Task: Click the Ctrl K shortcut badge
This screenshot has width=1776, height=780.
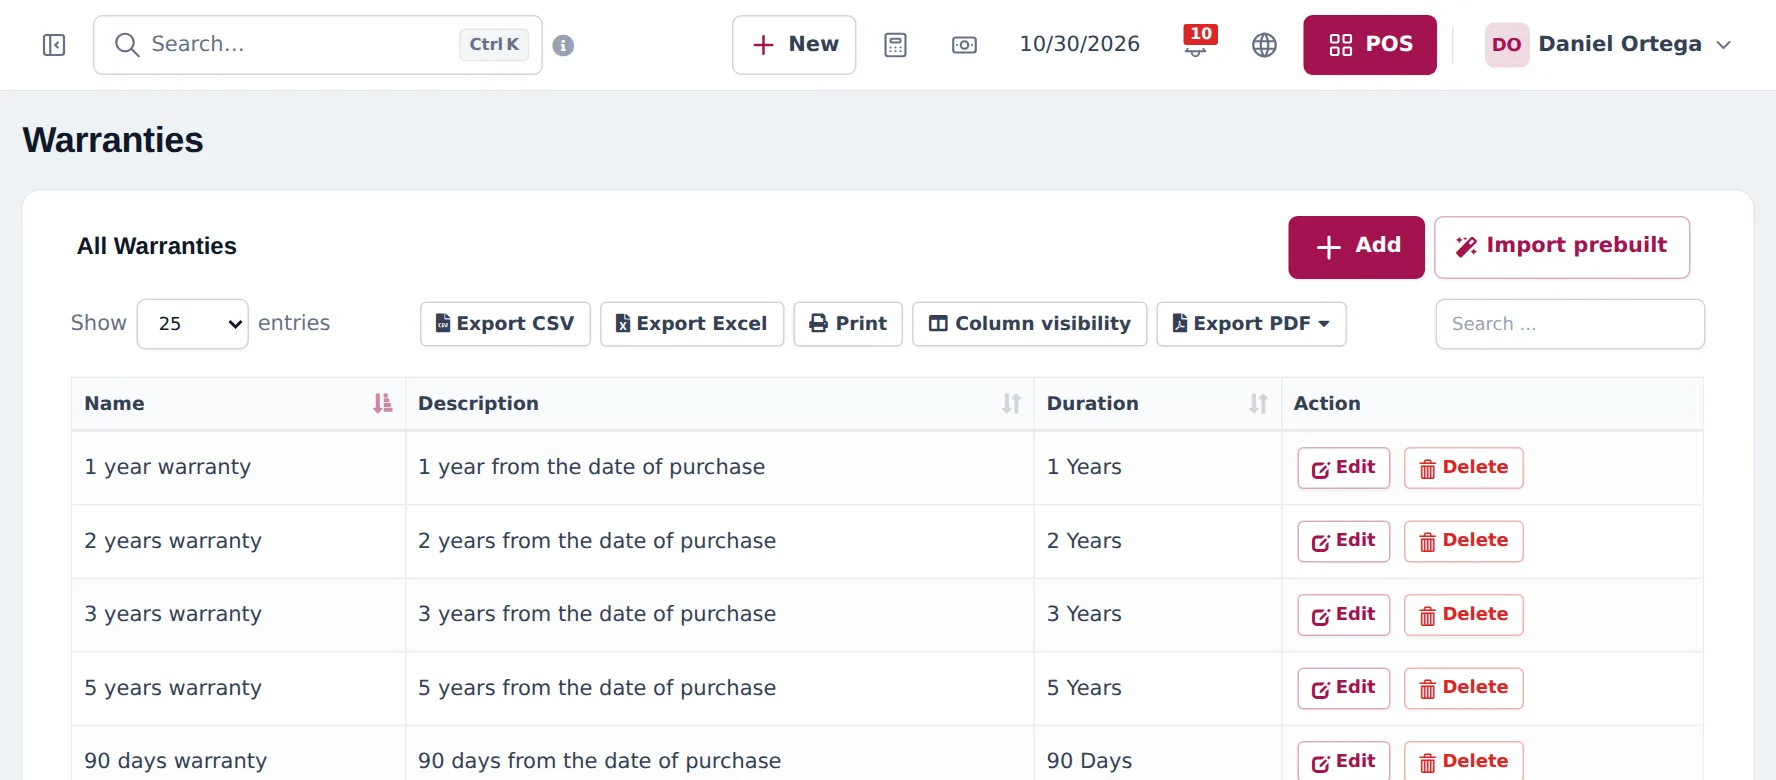Action: [494, 44]
